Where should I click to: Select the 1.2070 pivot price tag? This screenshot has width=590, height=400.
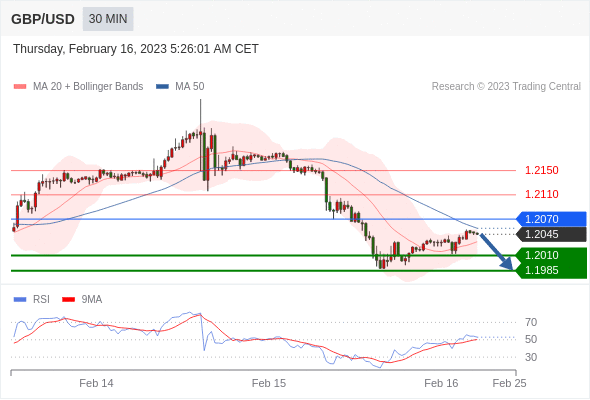551,219
